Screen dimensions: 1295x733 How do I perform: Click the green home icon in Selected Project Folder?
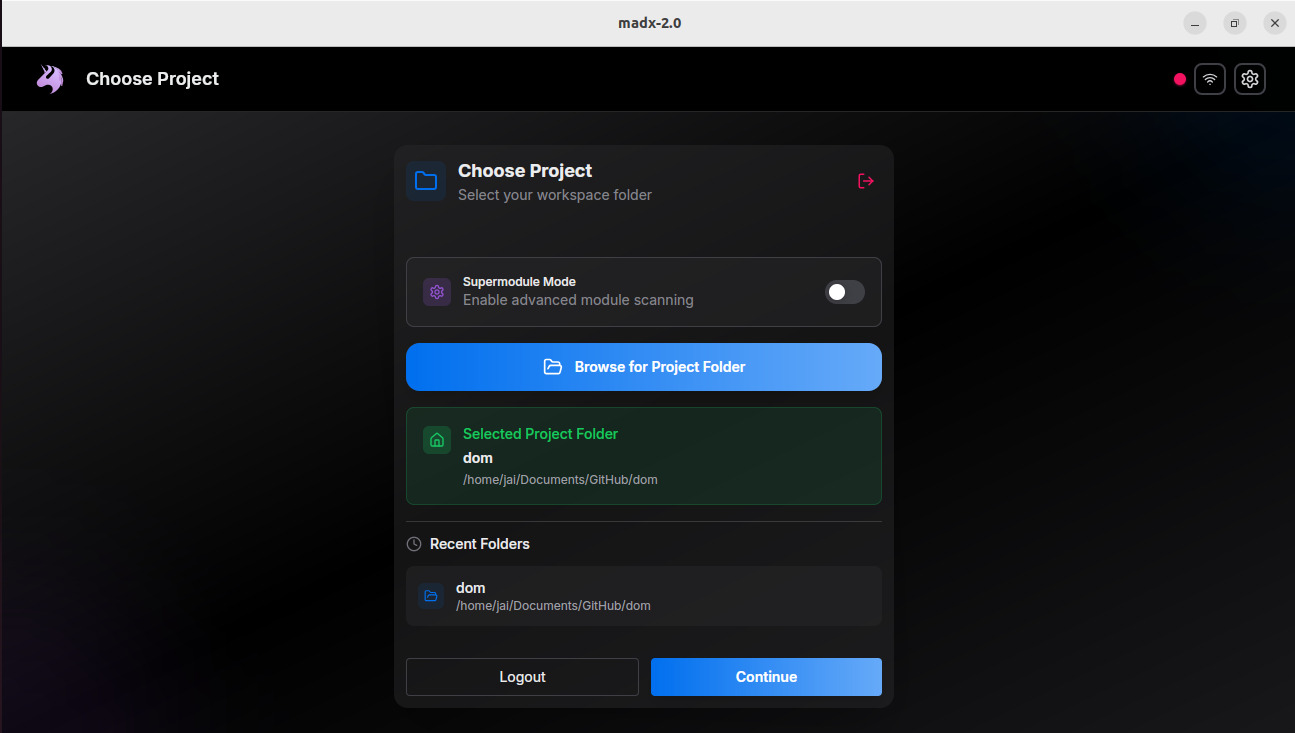pos(437,440)
